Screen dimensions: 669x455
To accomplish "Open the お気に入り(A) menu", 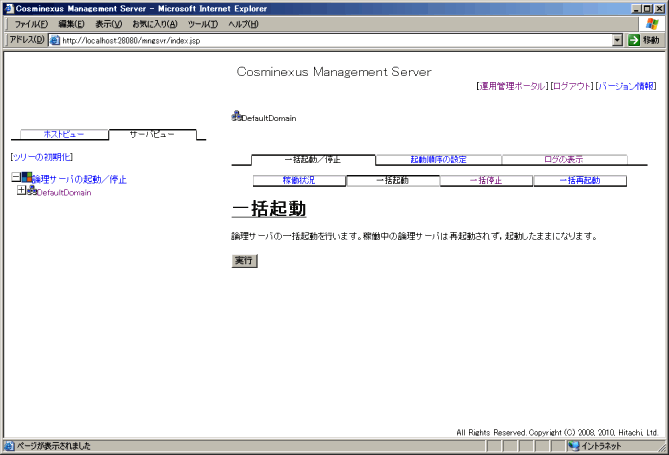I will 154,24.
